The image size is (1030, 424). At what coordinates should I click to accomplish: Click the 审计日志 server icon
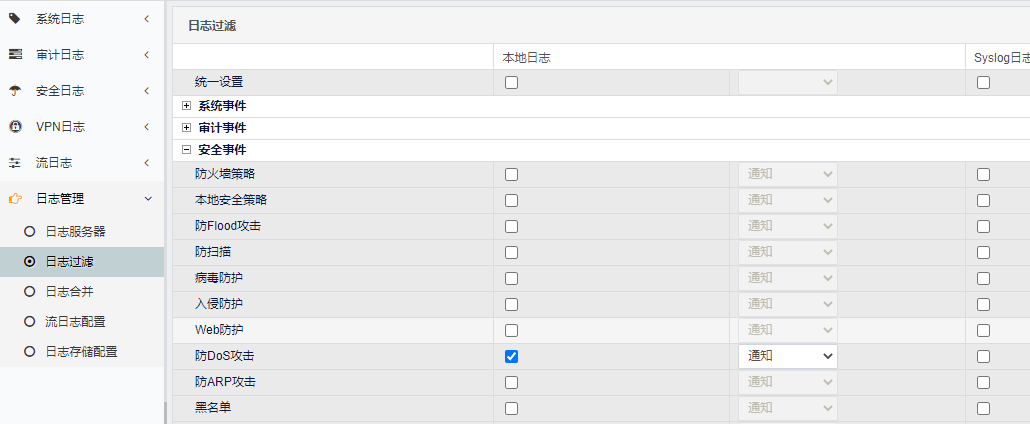tap(14, 55)
